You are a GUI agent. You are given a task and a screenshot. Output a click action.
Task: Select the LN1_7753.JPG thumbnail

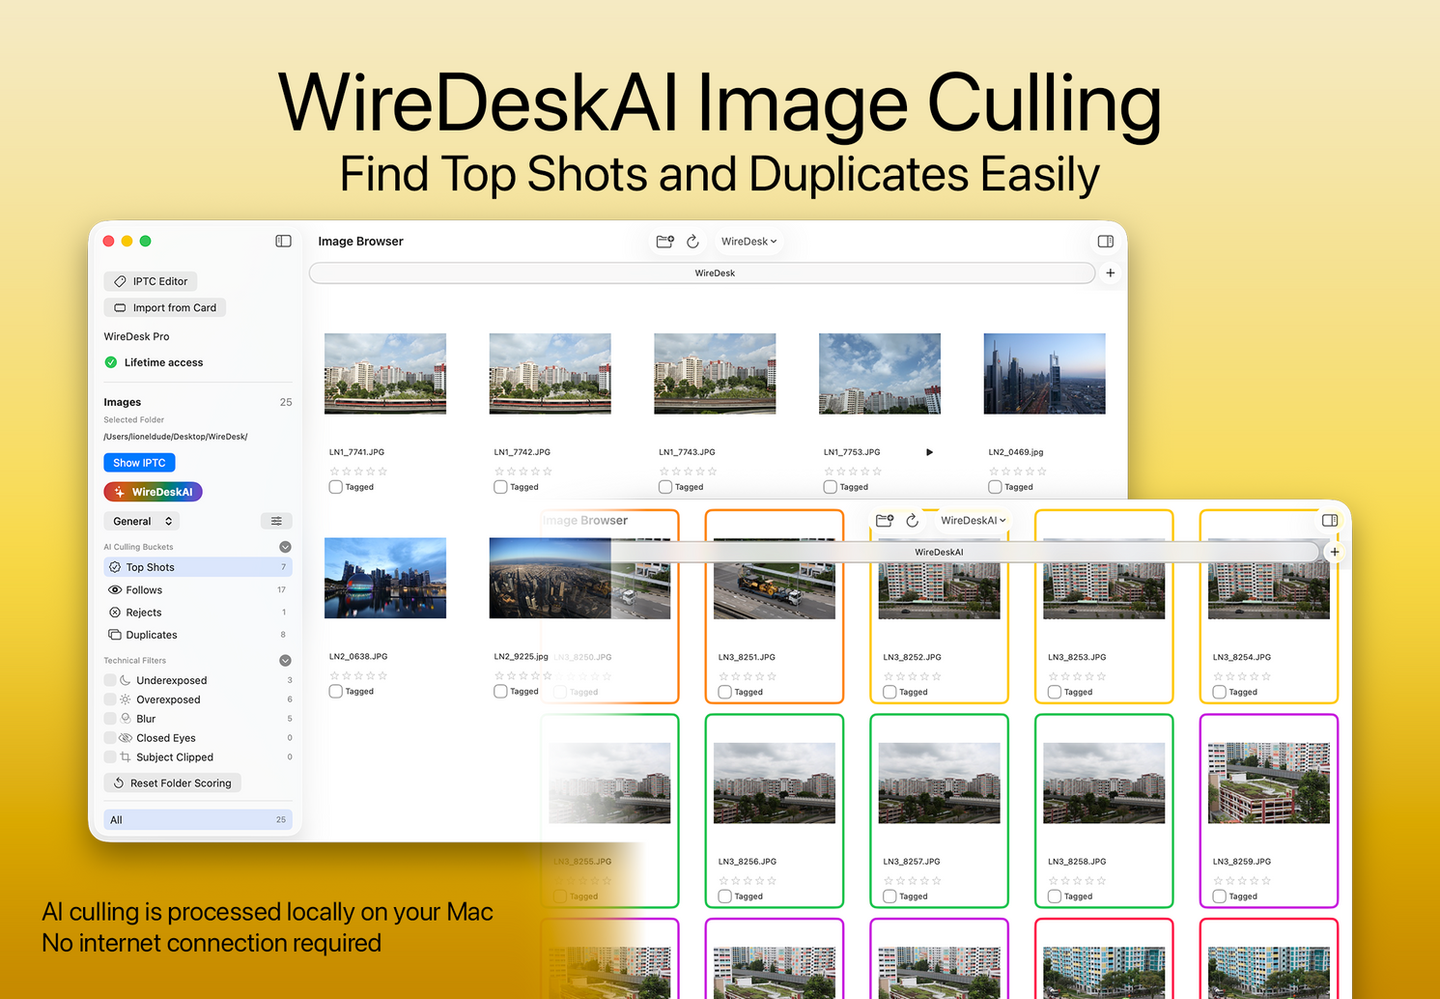click(880, 373)
